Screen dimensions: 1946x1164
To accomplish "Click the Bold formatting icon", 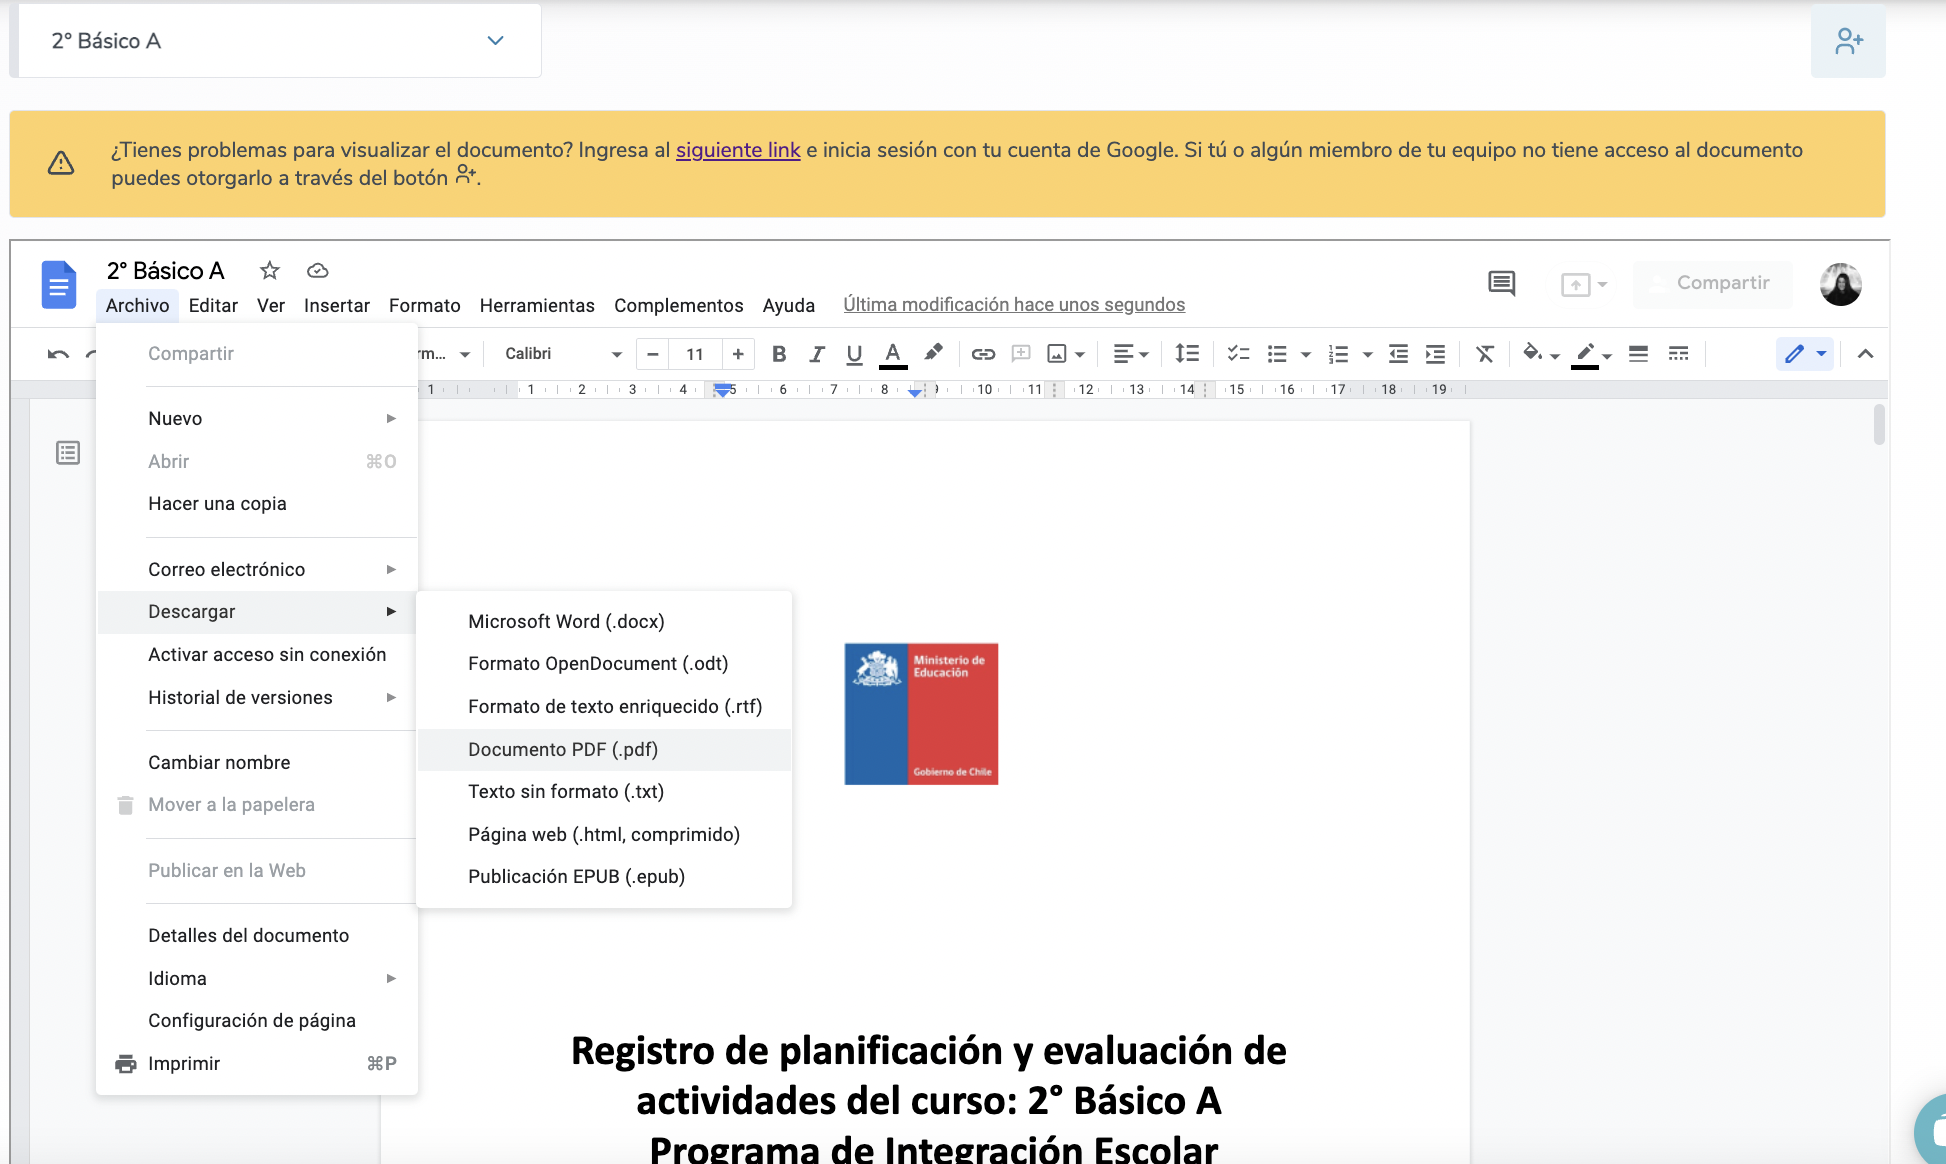I will [x=779, y=354].
